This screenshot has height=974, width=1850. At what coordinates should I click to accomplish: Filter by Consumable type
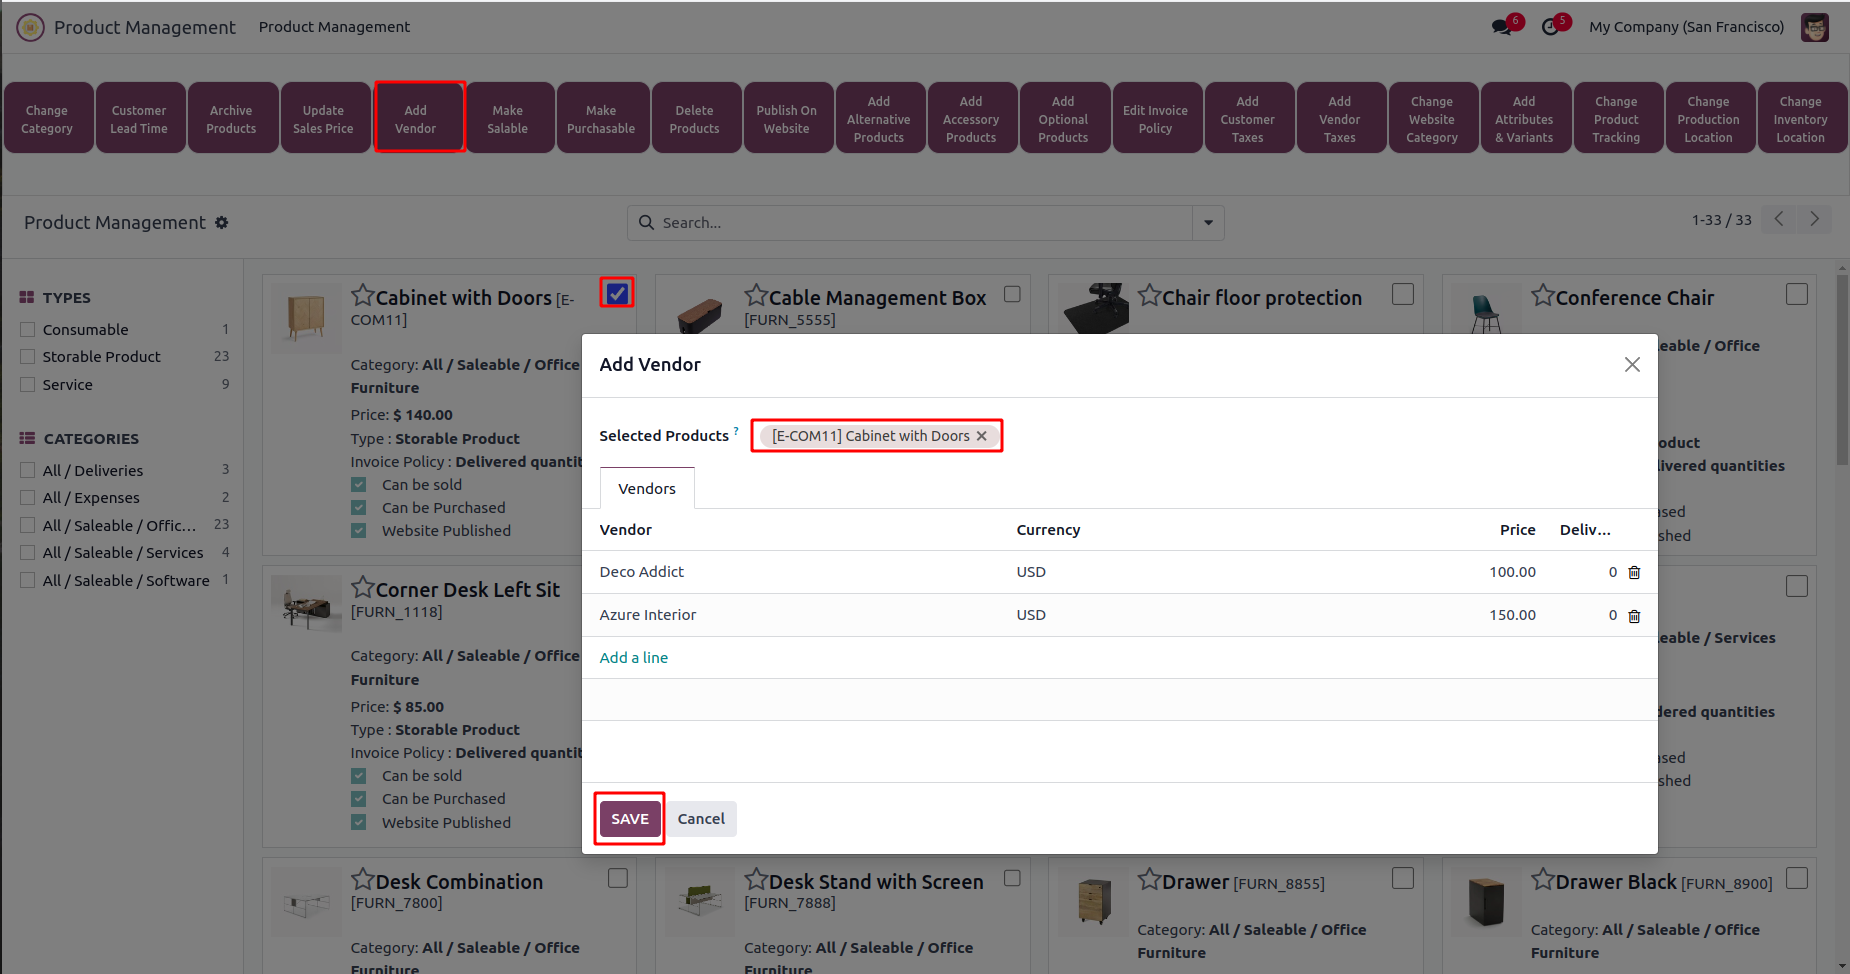[x=28, y=330]
